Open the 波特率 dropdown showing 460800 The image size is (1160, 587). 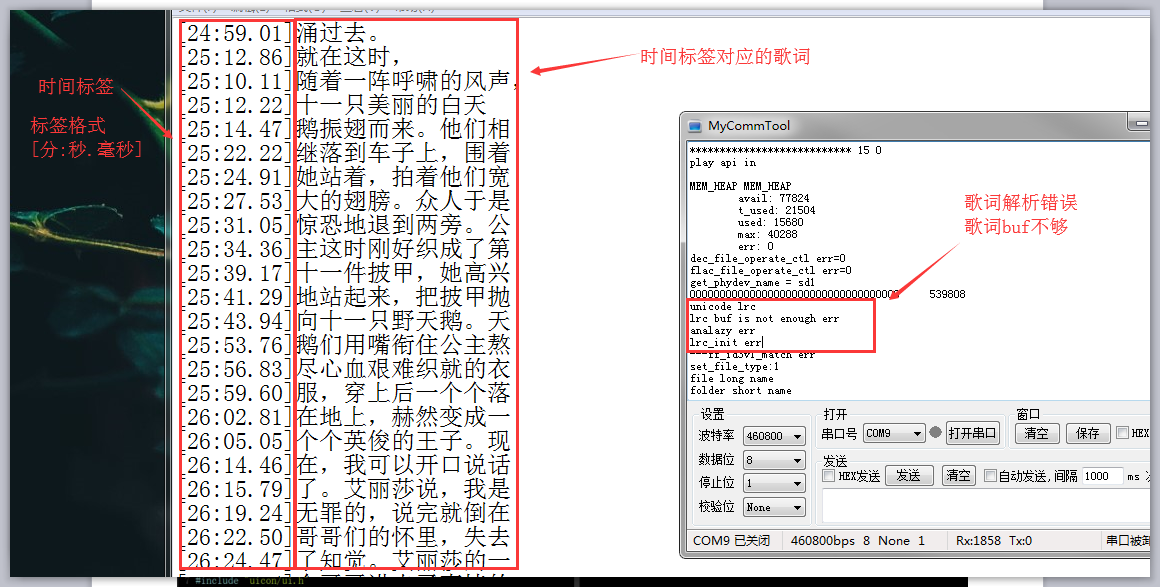pyautogui.click(x=775, y=436)
